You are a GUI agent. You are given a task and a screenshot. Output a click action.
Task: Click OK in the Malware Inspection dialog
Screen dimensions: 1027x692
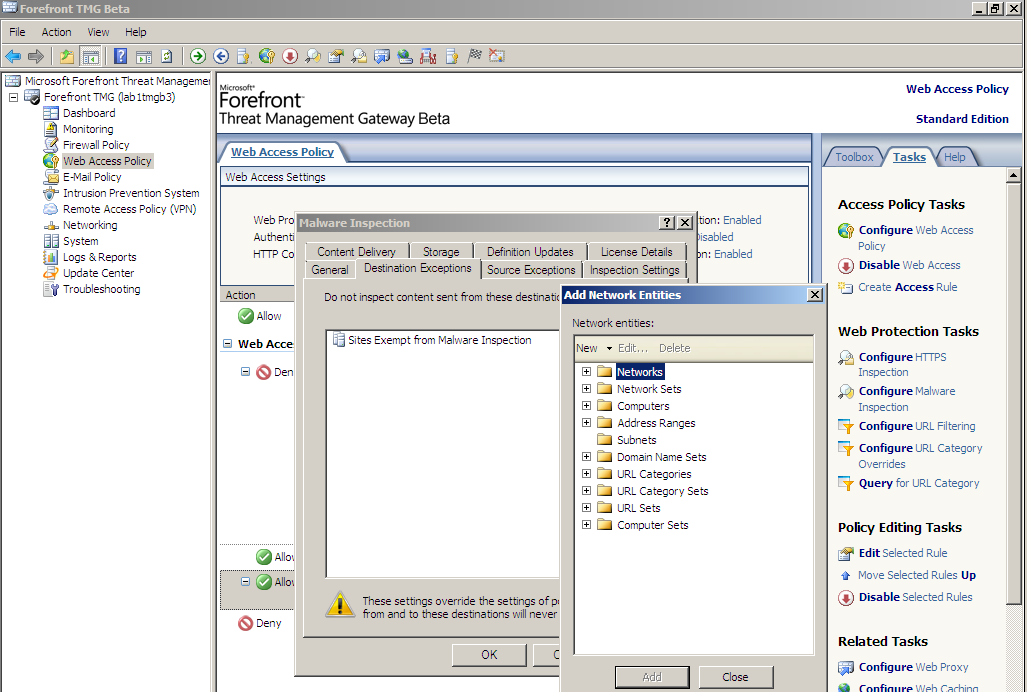coord(489,655)
